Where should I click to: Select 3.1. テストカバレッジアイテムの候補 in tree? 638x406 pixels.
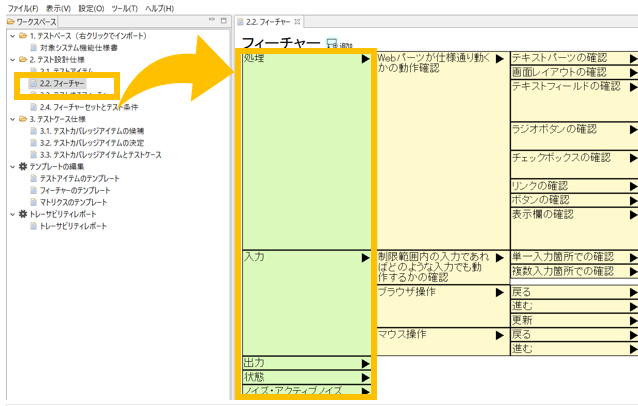point(92,131)
